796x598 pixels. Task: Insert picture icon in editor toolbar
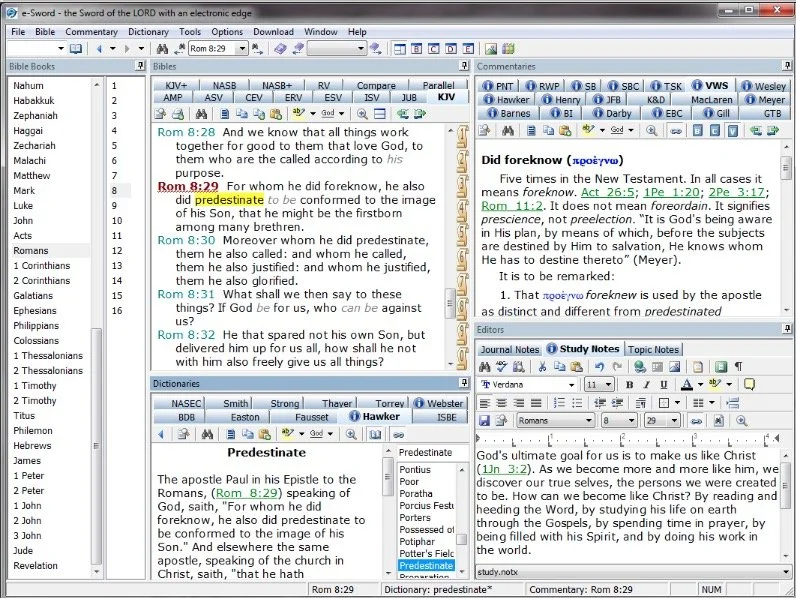[675, 367]
